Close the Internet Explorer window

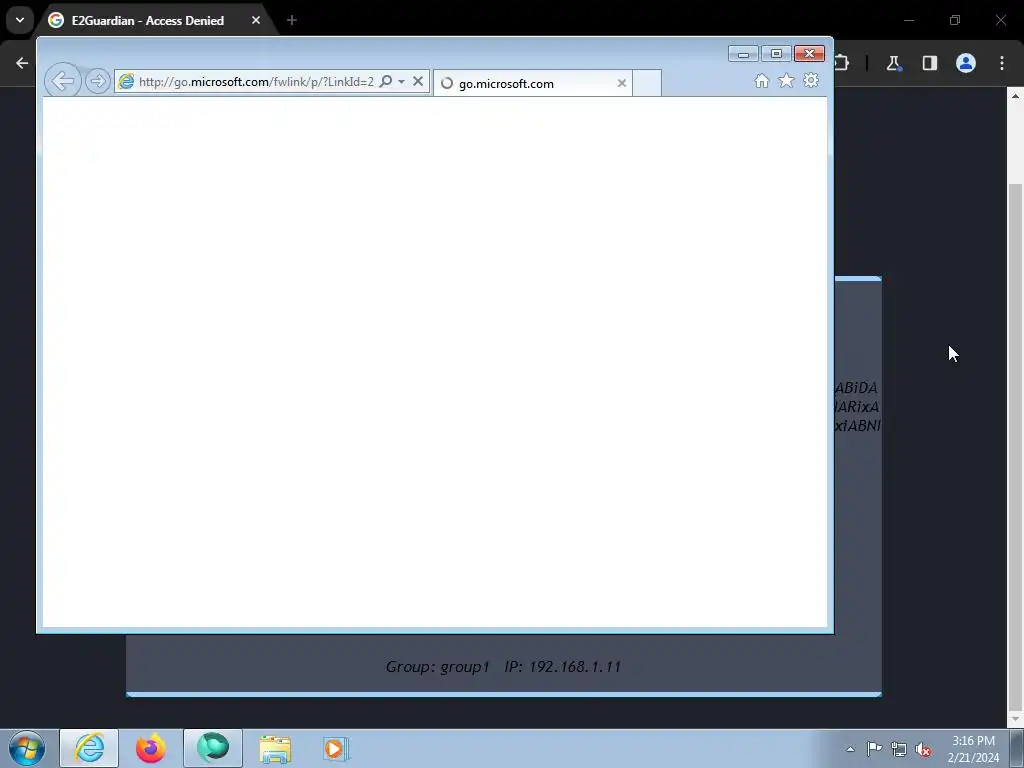(x=809, y=54)
